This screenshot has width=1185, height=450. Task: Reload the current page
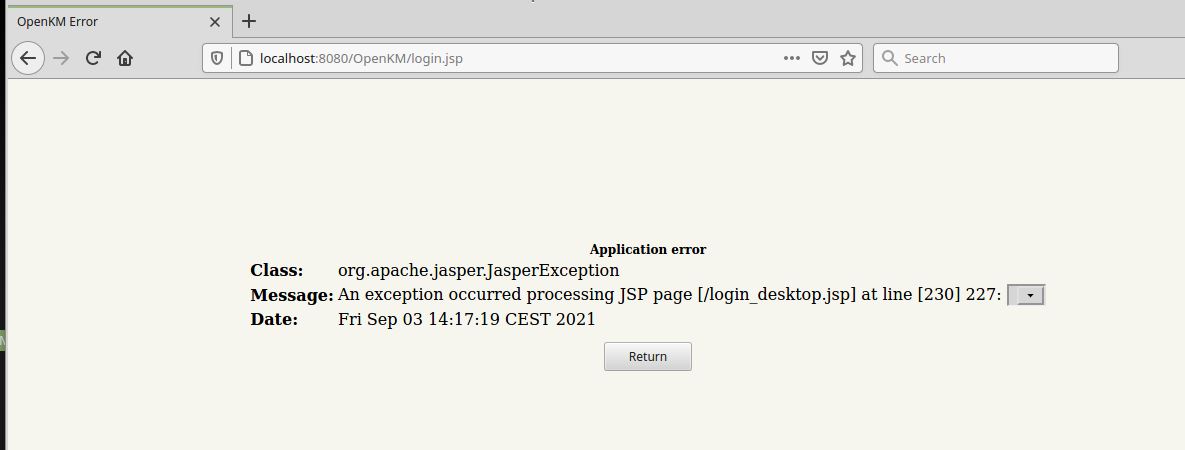pyautogui.click(x=93, y=58)
